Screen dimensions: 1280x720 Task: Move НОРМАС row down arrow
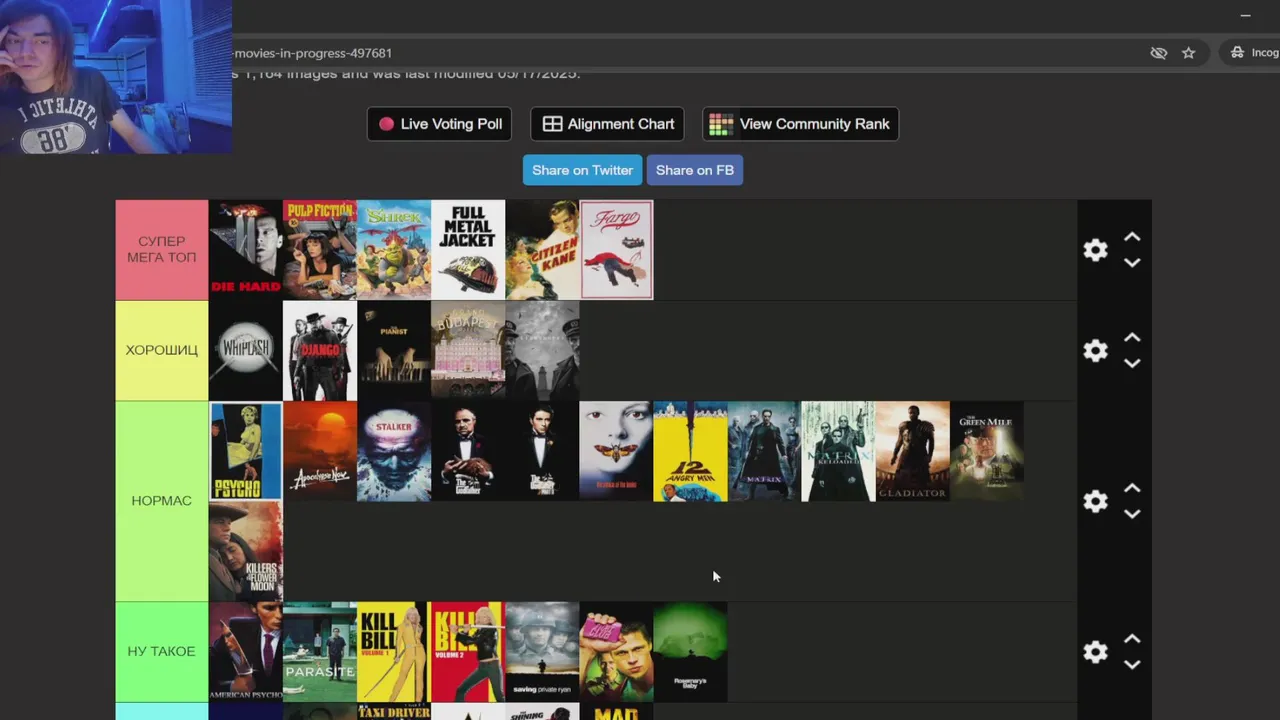(1132, 514)
